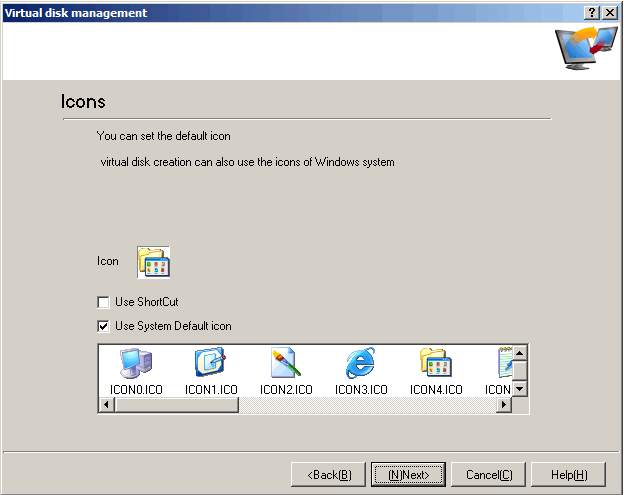Screen dimensions: 624x495
Task: Cancel the virtual disk wizard
Action: [489, 474]
